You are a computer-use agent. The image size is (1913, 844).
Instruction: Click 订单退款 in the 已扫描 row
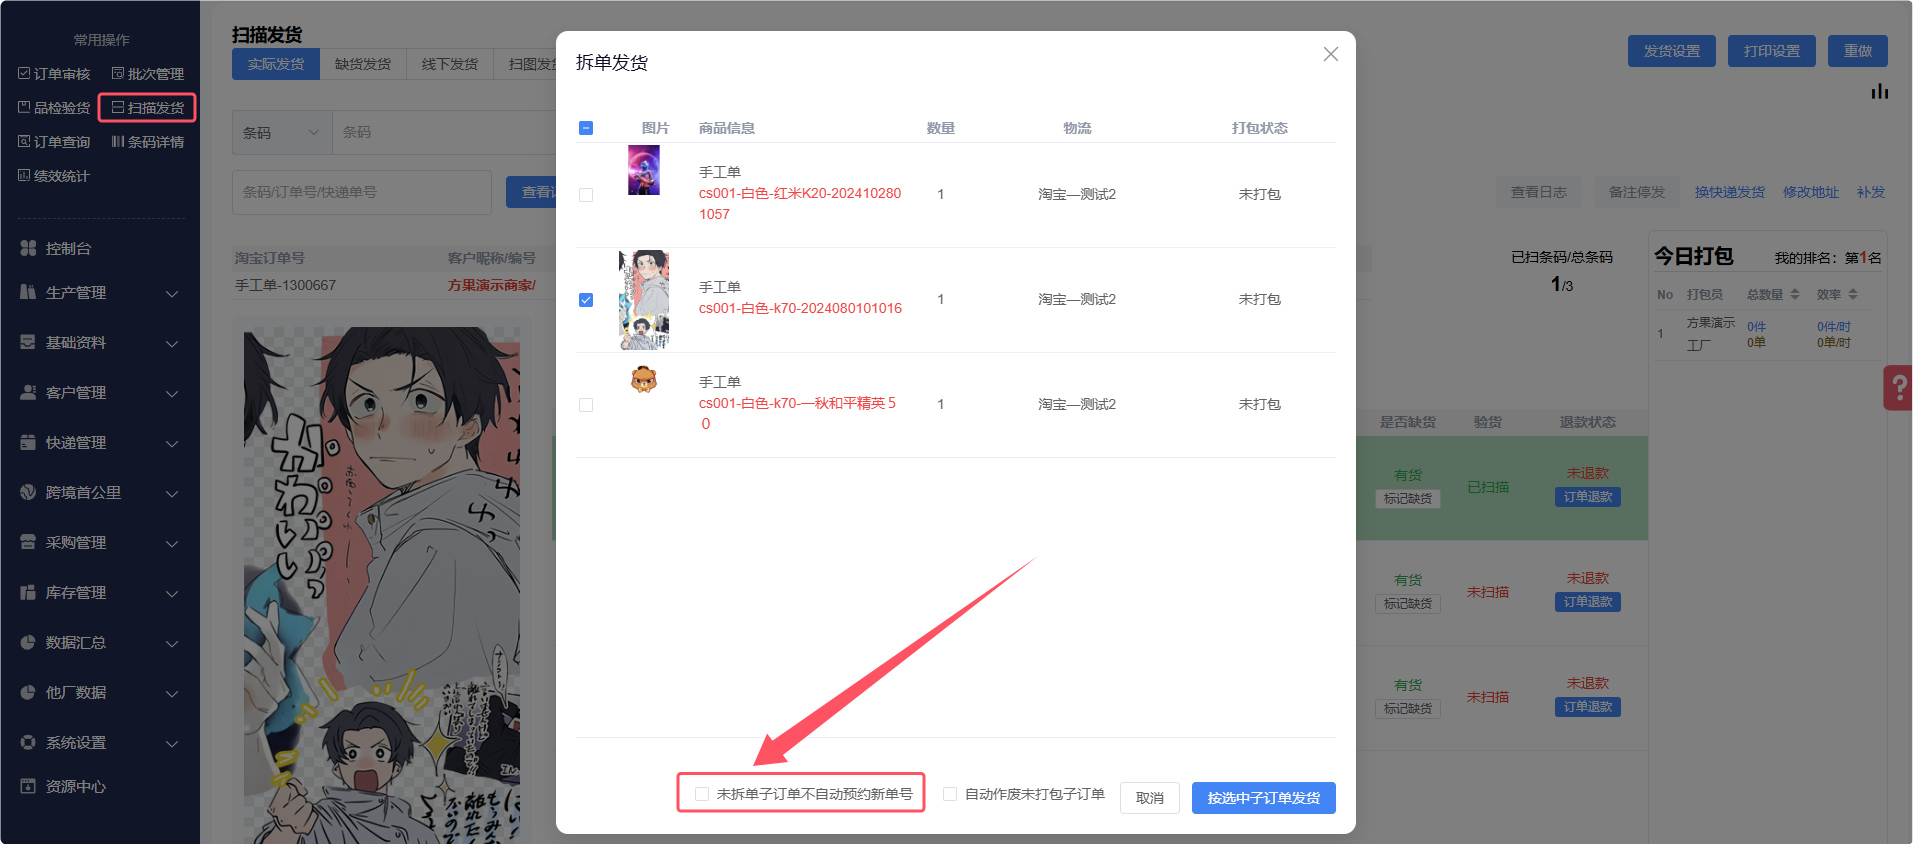coord(1588,497)
